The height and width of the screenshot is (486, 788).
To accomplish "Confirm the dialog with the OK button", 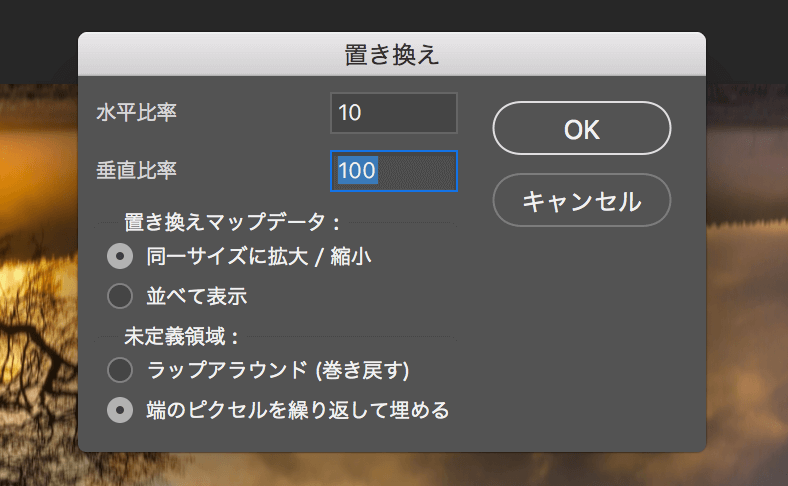I will coord(581,128).
